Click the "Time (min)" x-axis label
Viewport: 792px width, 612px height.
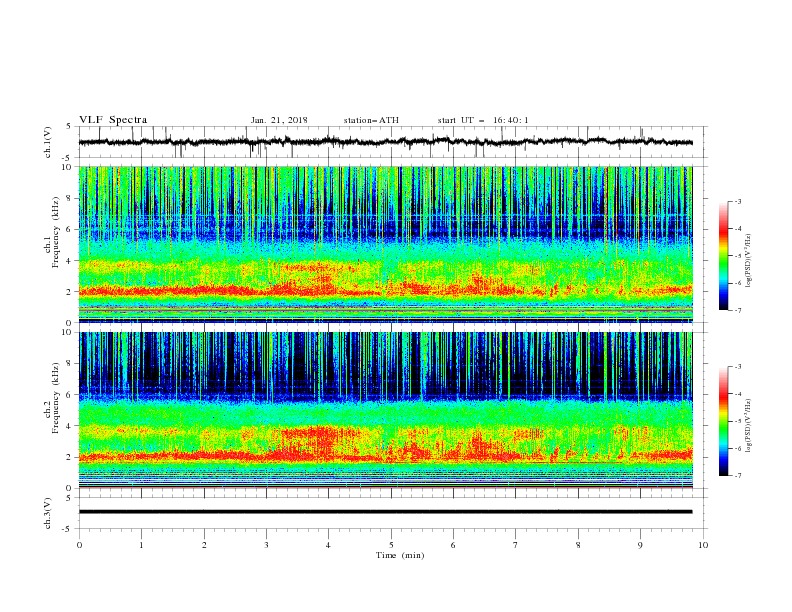pos(400,555)
